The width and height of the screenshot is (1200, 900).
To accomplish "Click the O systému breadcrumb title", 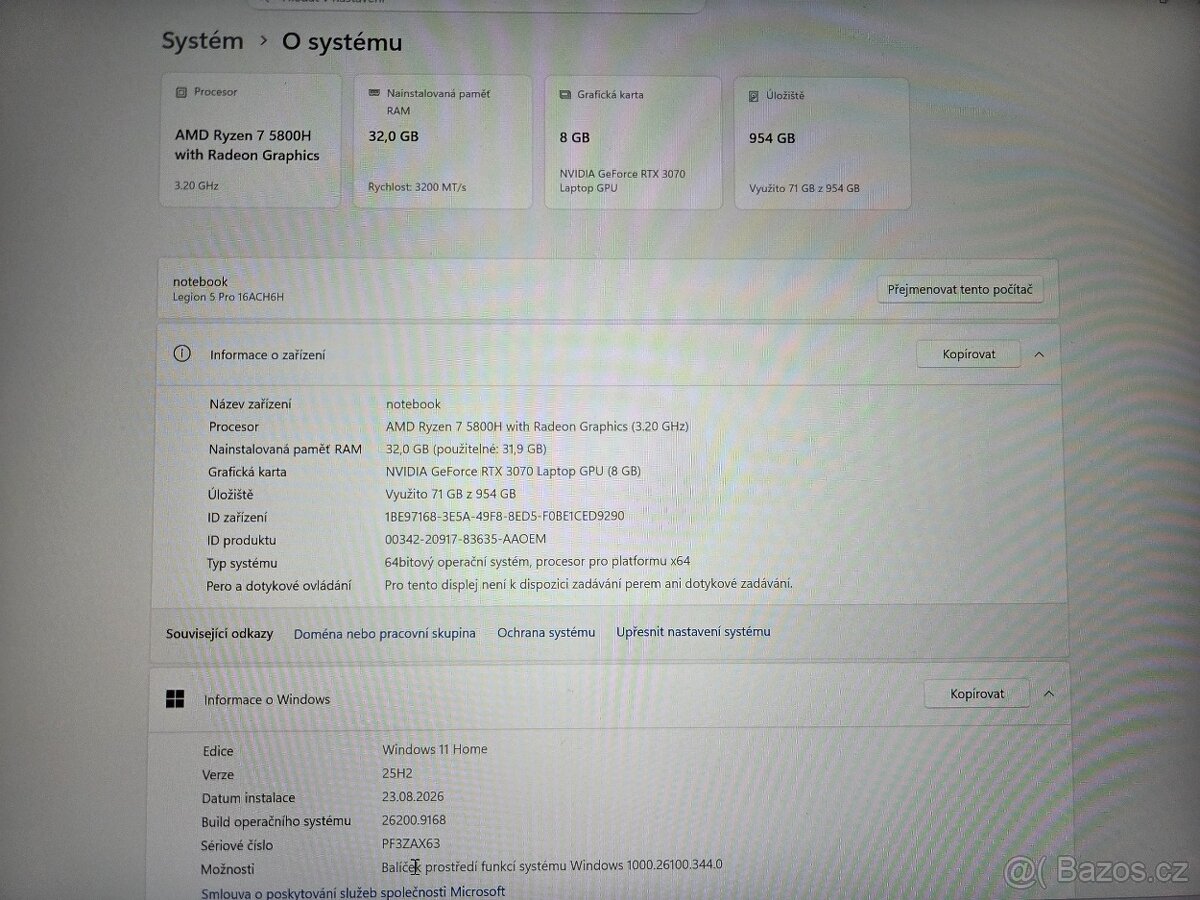I will coord(342,42).
